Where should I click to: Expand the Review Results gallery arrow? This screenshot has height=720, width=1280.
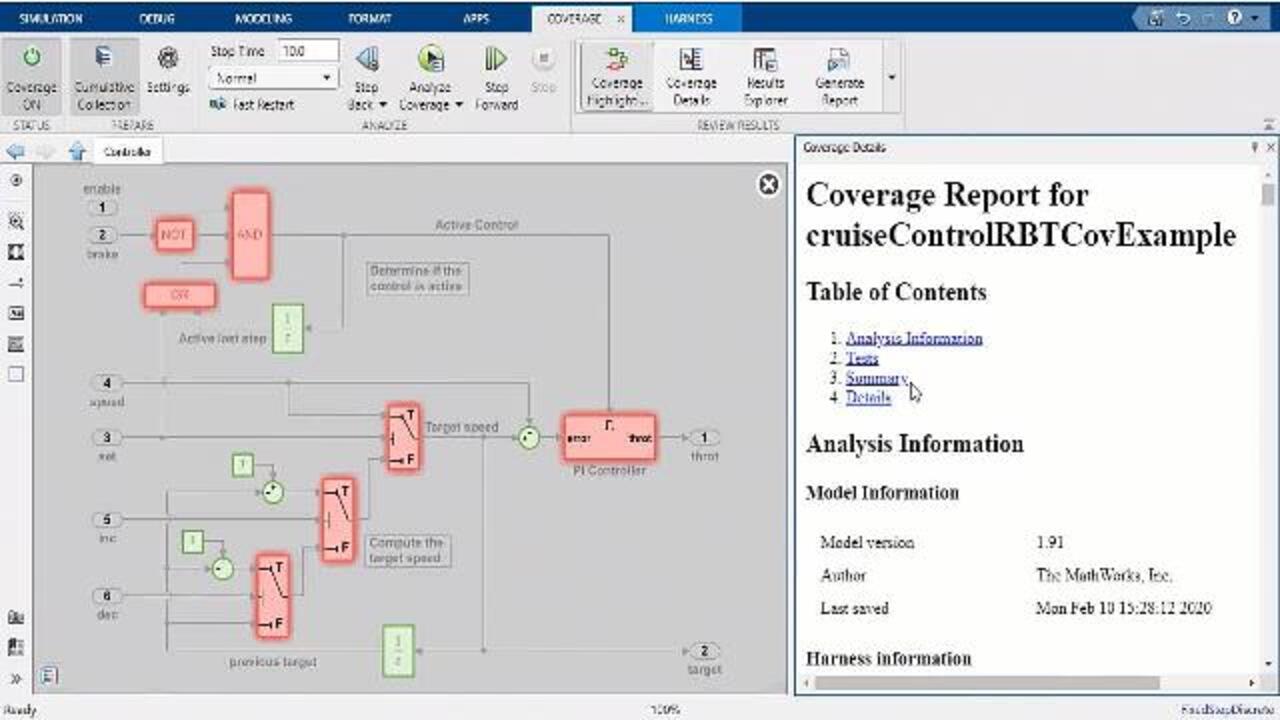[x=891, y=77]
